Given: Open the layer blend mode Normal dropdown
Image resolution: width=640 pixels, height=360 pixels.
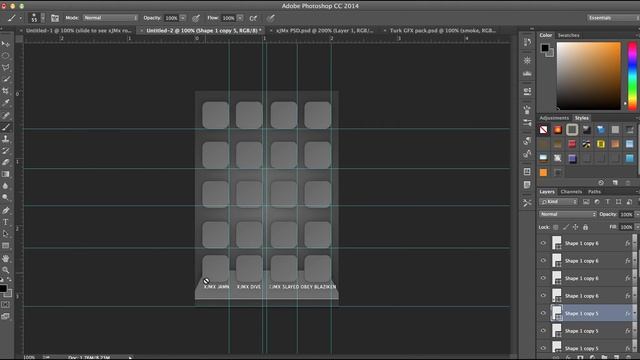Looking at the screenshot, I should [x=567, y=214].
